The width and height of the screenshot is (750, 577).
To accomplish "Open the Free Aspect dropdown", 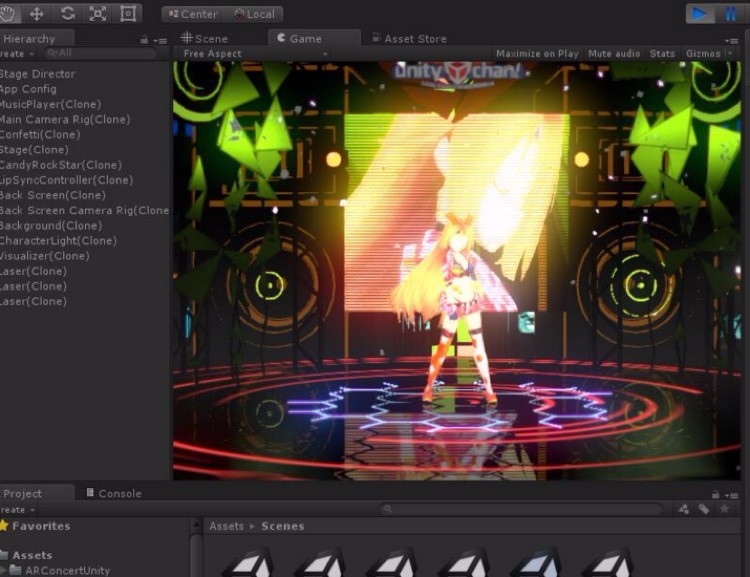I will 255,54.
